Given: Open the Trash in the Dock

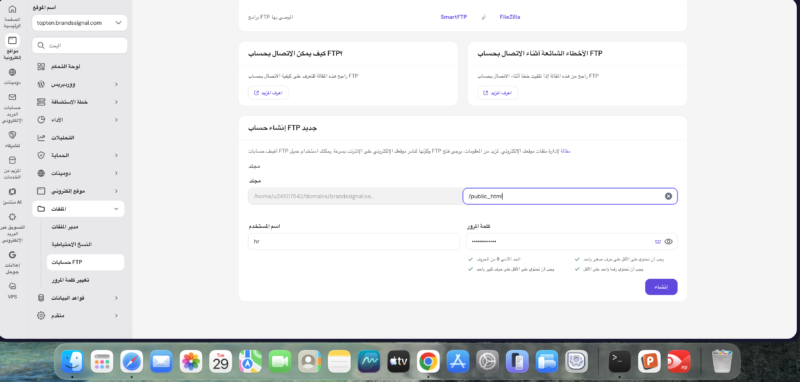Looking at the screenshot, I should click(722, 362).
